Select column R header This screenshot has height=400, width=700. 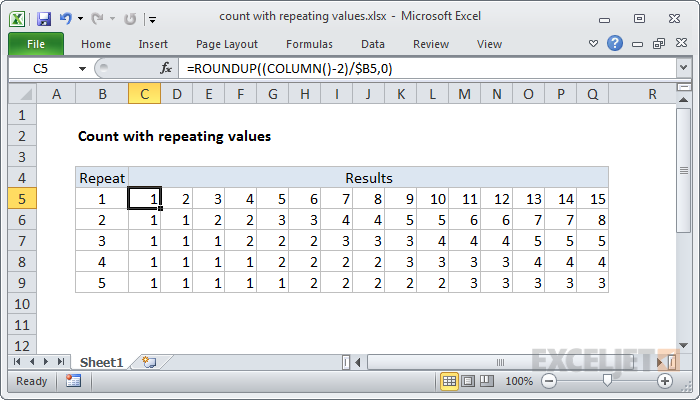(652, 94)
